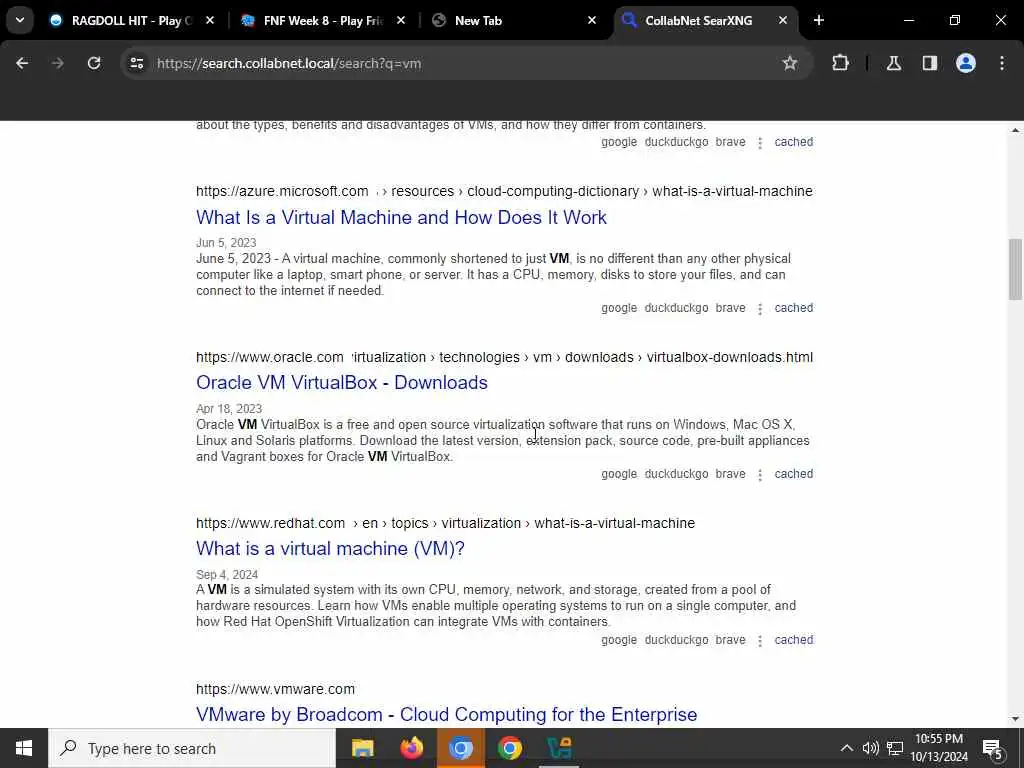Open the notification center icon
Screen dimensions: 1024x768
[993, 749]
